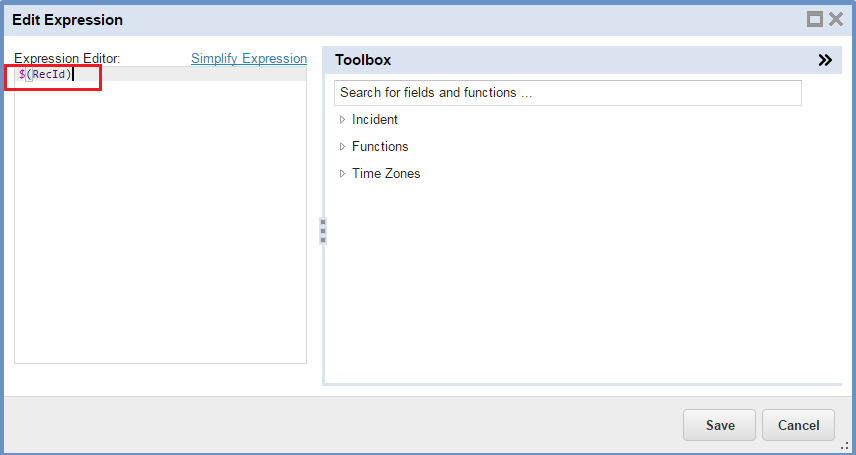Expand the Functions node arrow
The width and height of the screenshot is (856, 455).
point(342,147)
